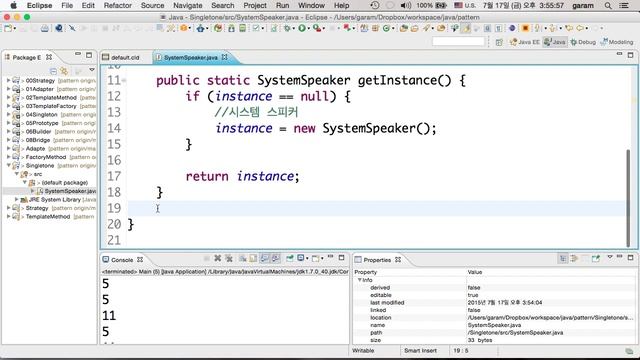
Task: Expand the TemplateMethod project
Action: point(8,216)
